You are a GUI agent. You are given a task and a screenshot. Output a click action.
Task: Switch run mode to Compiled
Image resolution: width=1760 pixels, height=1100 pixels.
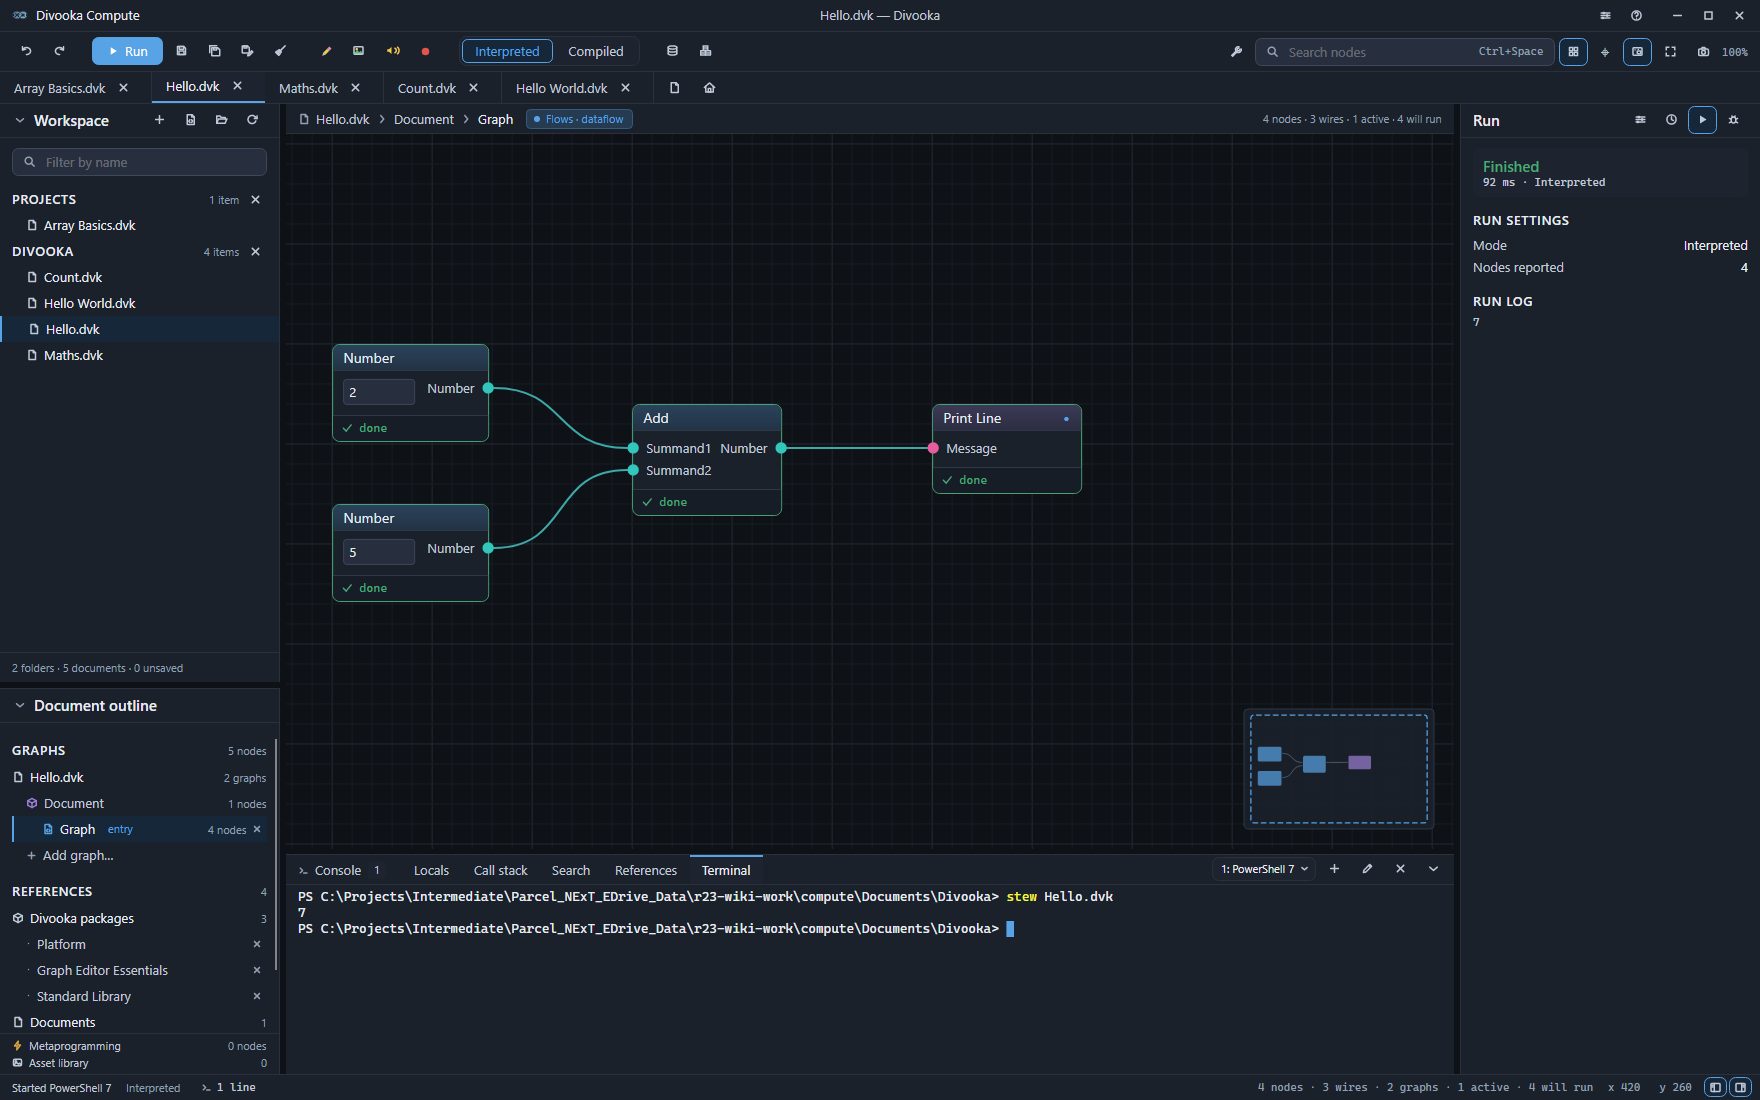click(x=595, y=51)
